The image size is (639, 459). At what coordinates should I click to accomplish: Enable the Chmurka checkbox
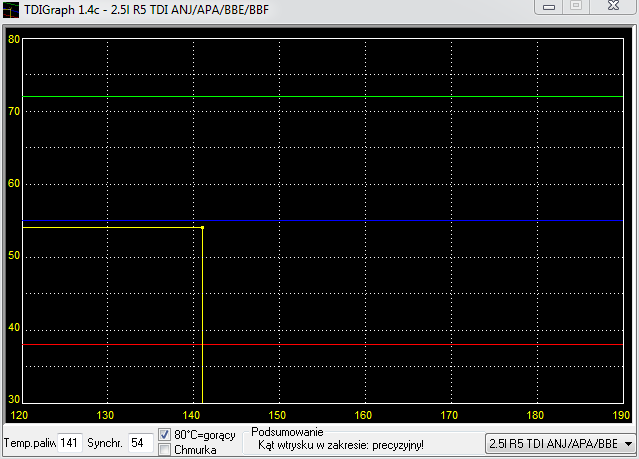(x=164, y=450)
